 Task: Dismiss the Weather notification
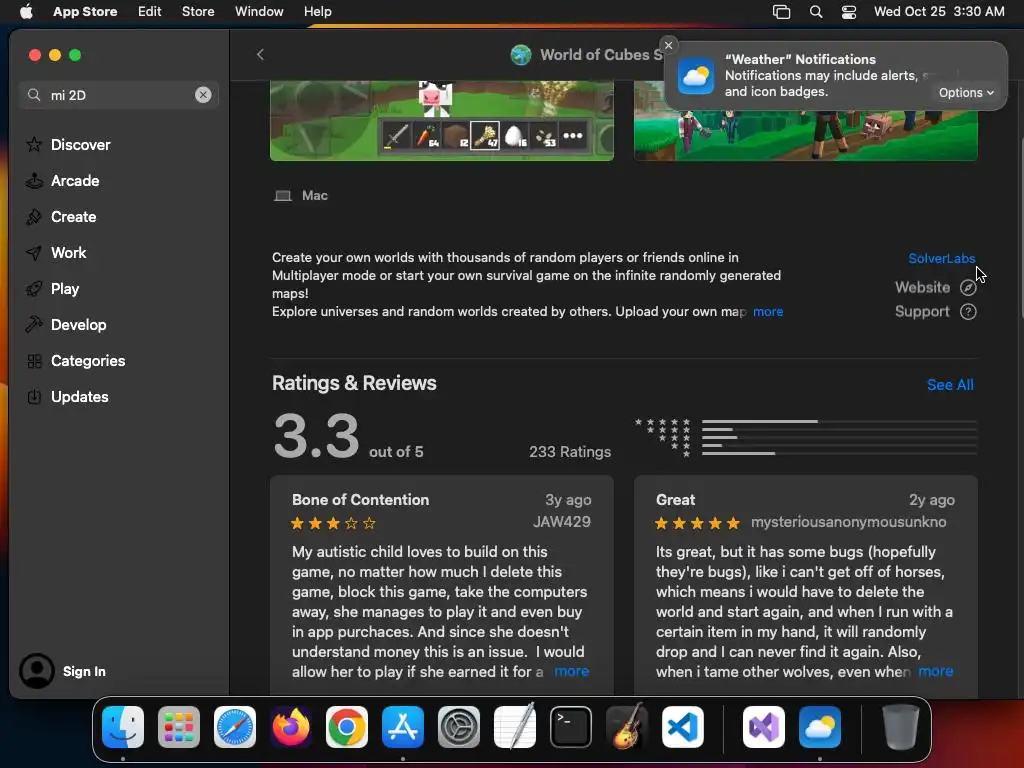(x=668, y=45)
